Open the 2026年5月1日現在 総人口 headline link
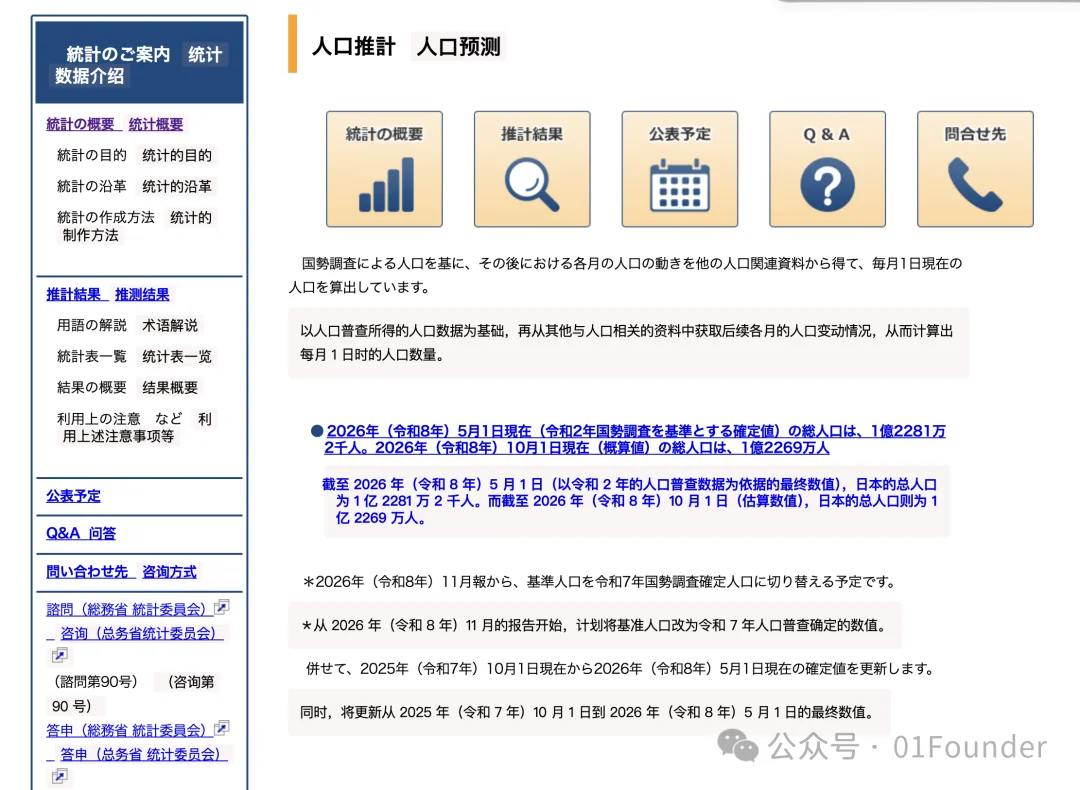The width and height of the screenshot is (1080, 790). [x=634, y=439]
